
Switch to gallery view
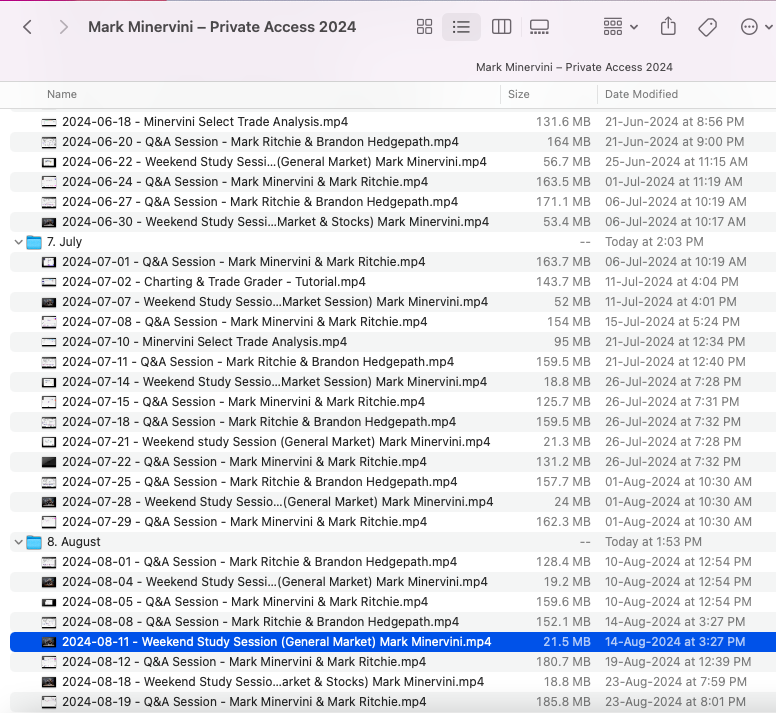coord(539,27)
